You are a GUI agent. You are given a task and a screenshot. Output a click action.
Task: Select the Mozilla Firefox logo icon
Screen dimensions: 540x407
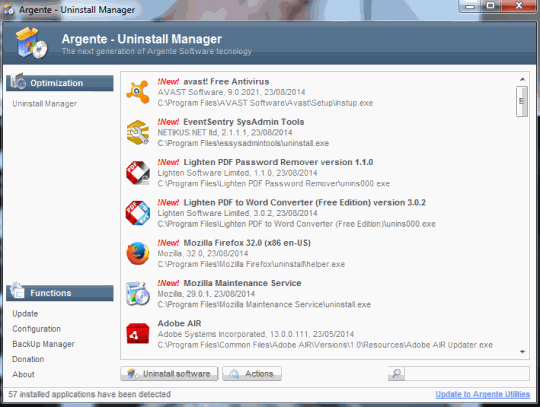pos(138,253)
